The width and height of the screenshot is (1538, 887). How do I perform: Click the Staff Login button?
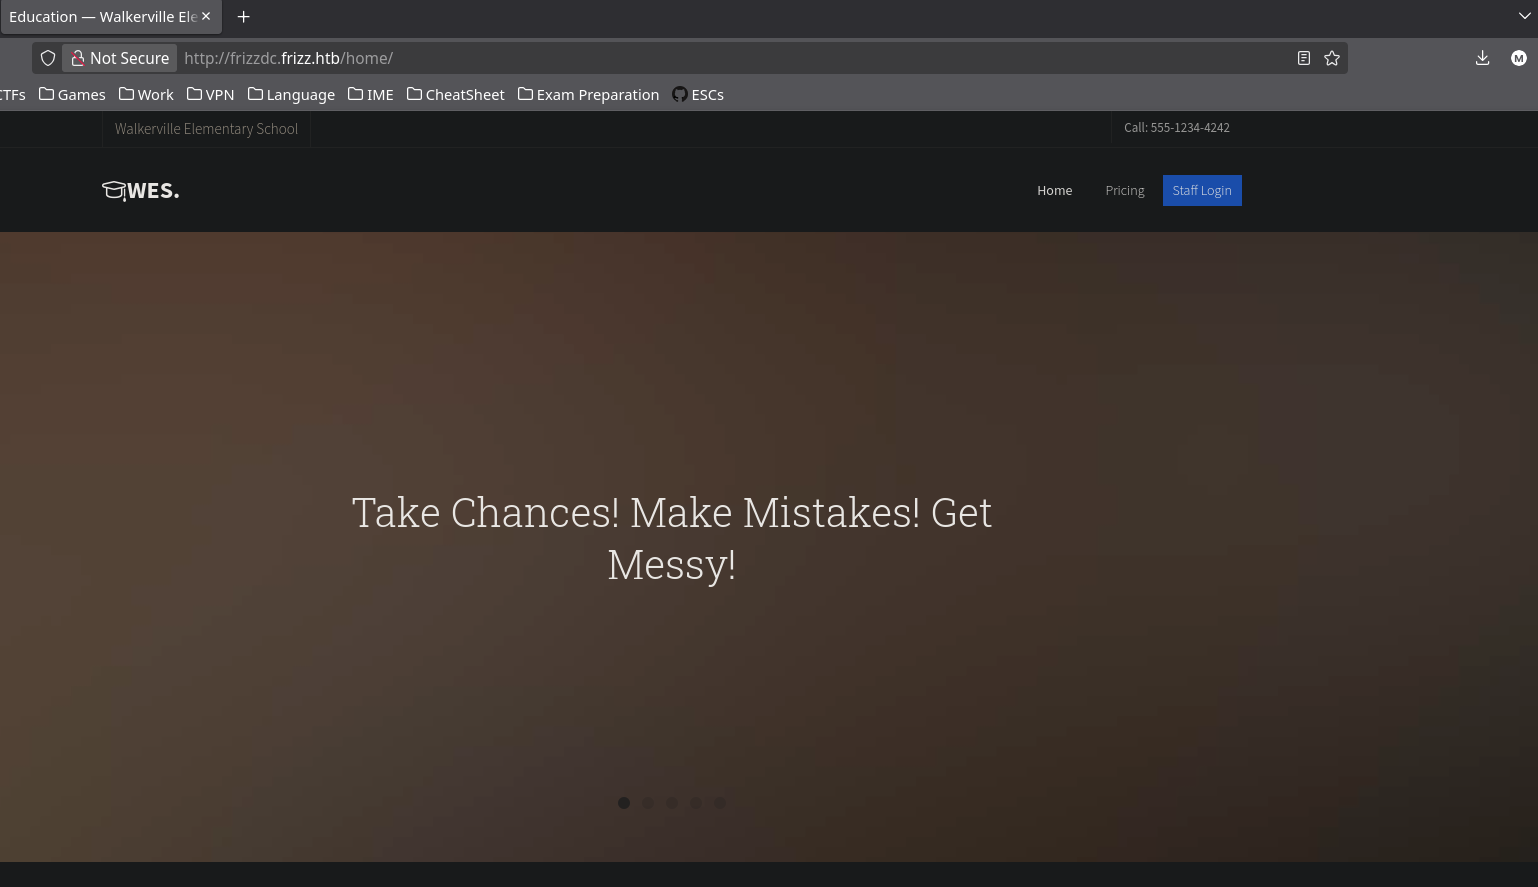click(1202, 190)
